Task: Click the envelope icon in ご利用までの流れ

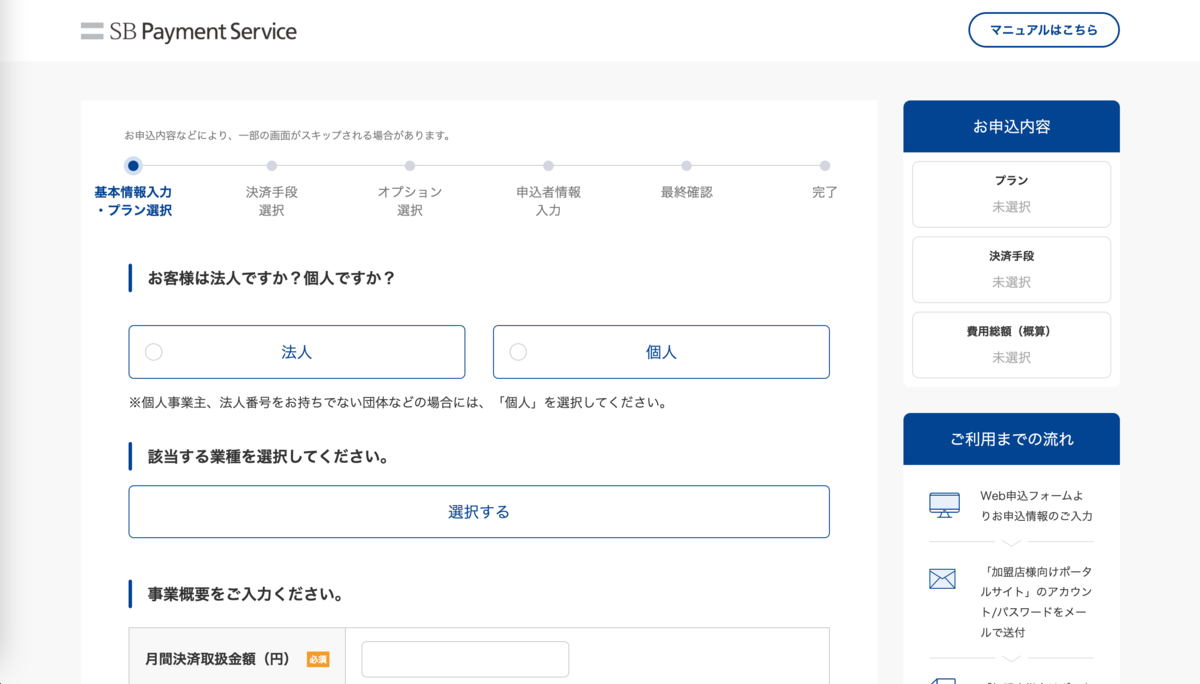Action: 942,578
